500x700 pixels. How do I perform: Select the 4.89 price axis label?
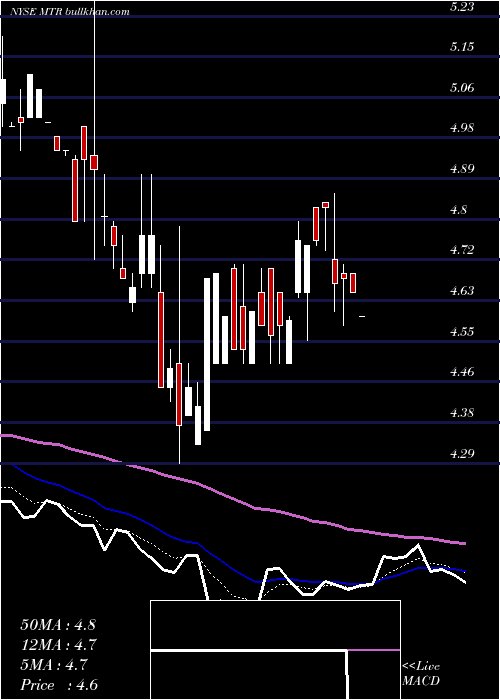pos(462,169)
